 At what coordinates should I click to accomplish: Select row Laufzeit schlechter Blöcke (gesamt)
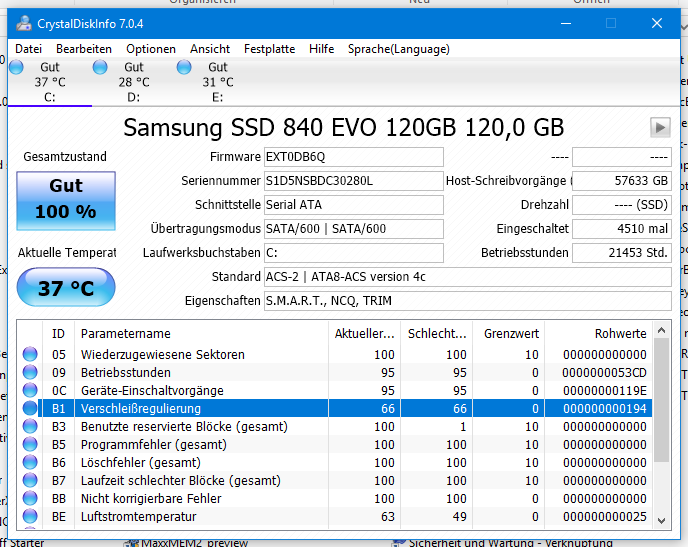click(x=335, y=480)
